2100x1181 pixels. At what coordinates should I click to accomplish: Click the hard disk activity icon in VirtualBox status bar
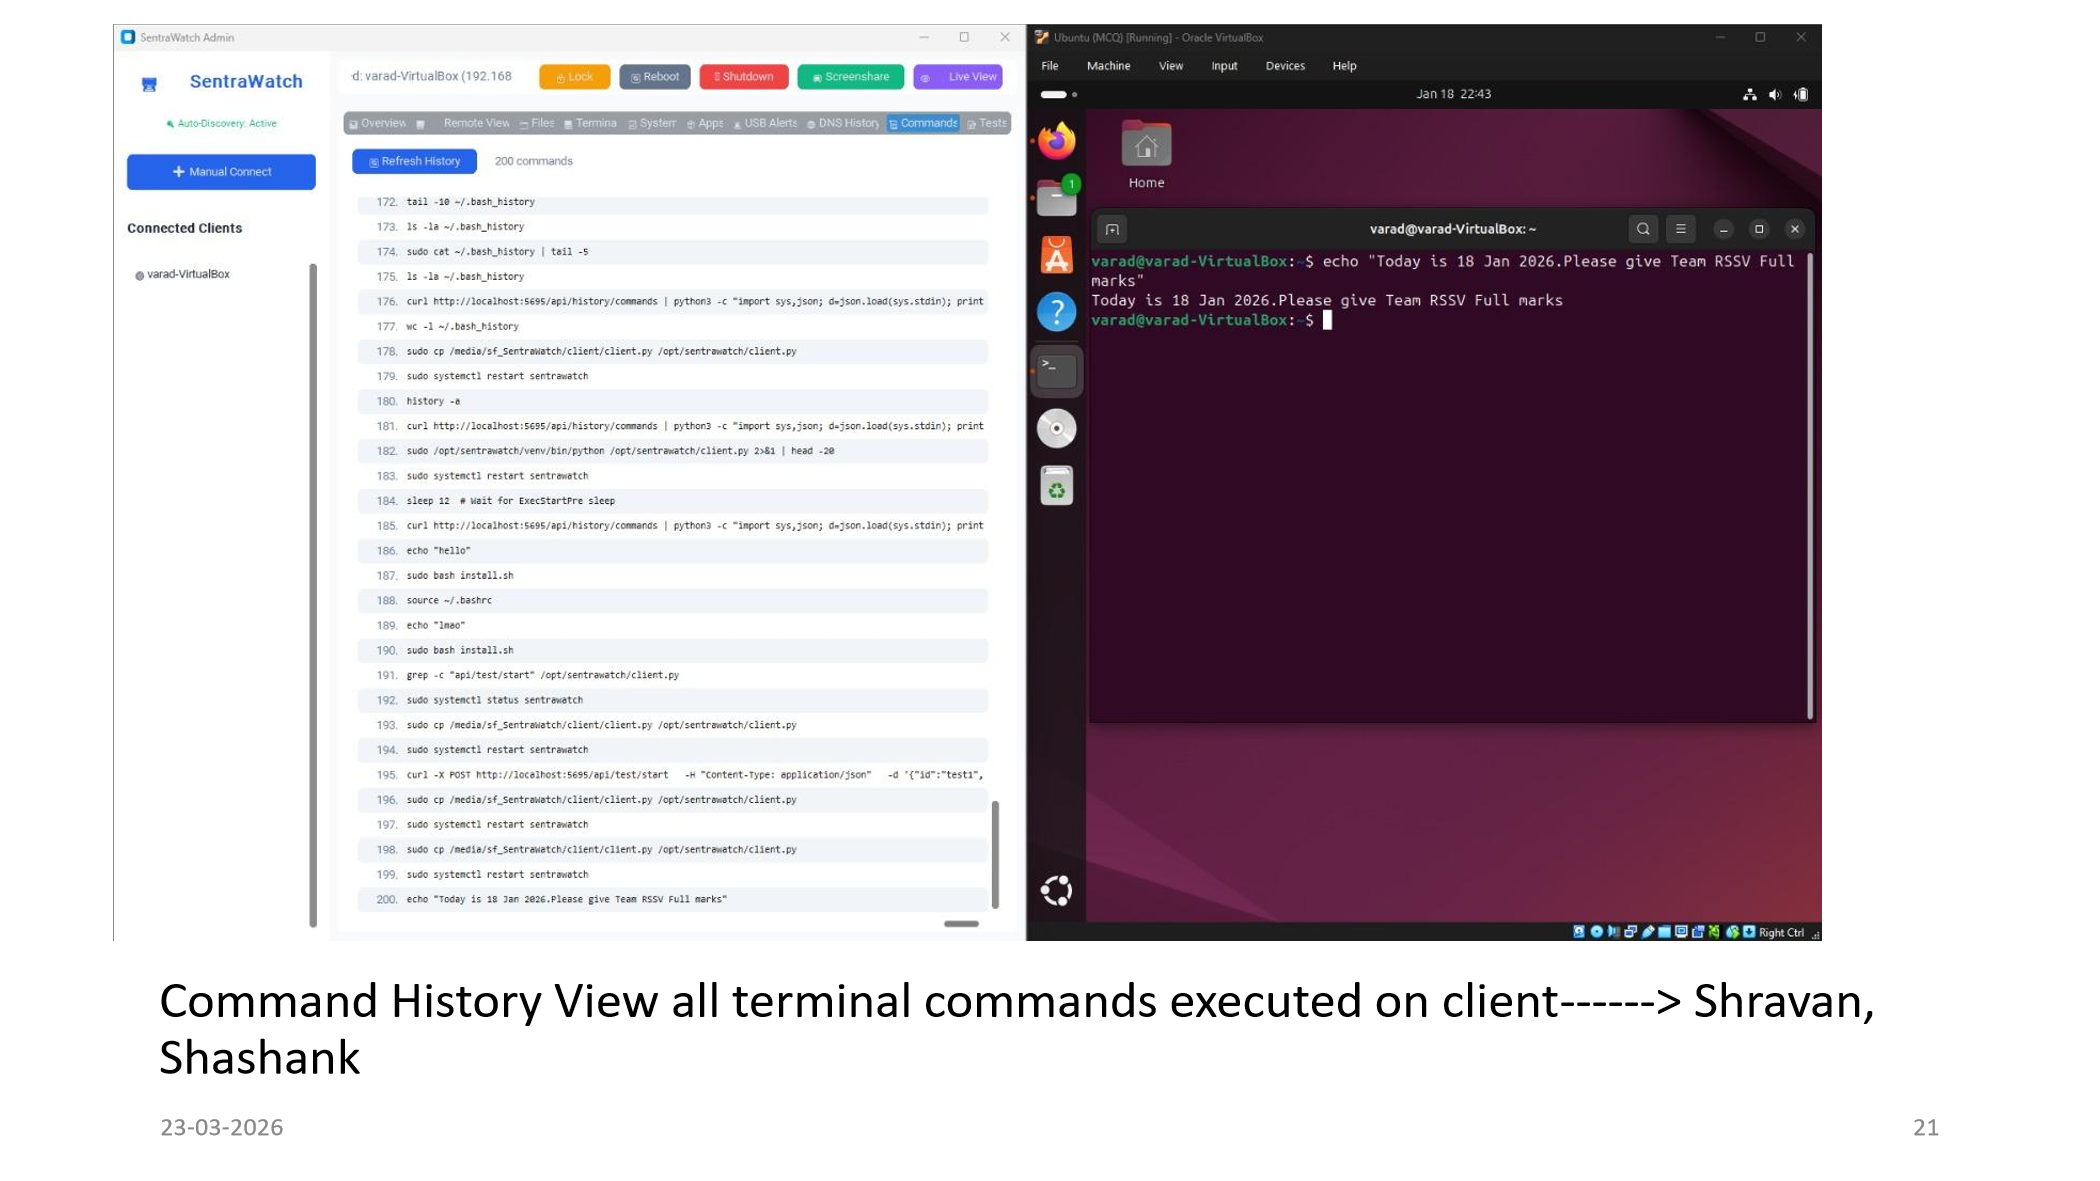(1578, 932)
